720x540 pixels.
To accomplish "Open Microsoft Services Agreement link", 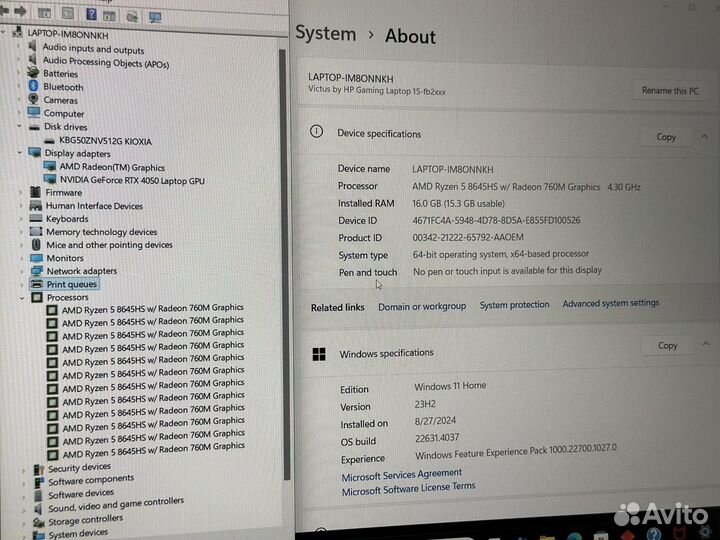I will pyautogui.click(x=402, y=475).
